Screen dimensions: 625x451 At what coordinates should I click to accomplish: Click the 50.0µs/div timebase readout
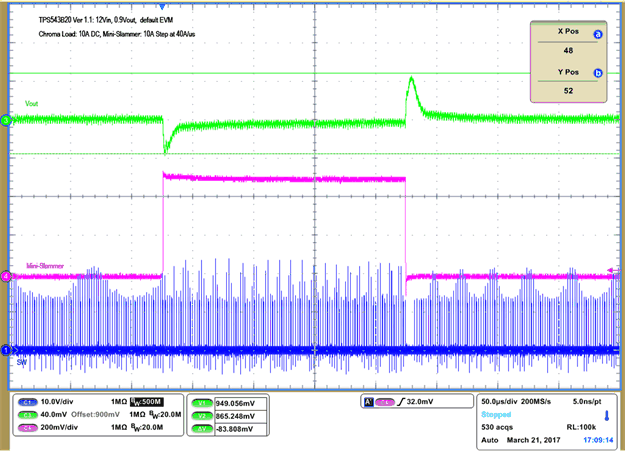(499, 402)
